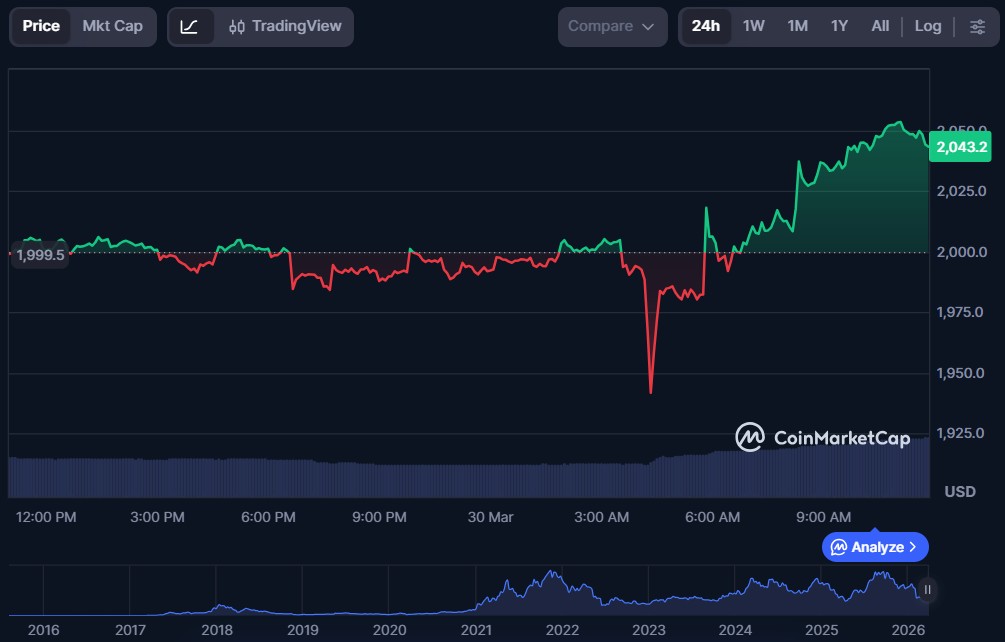Image resolution: width=1005 pixels, height=642 pixels.
Task: Display All time price history
Action: (x=880, y=26)
